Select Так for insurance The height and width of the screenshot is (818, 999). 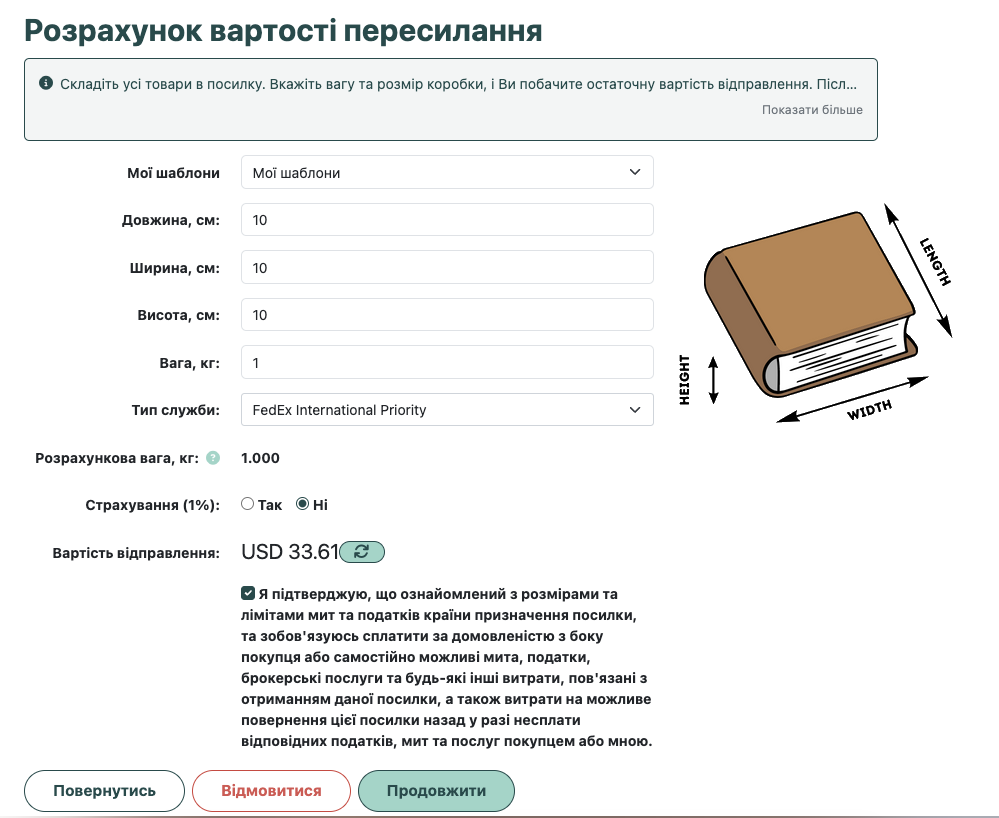click(247, 504)
